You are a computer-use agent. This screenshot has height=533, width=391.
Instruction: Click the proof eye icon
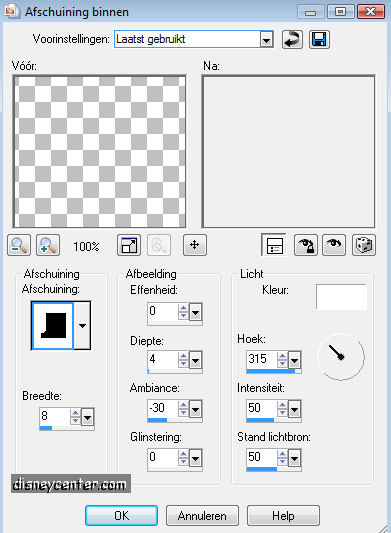334,245
